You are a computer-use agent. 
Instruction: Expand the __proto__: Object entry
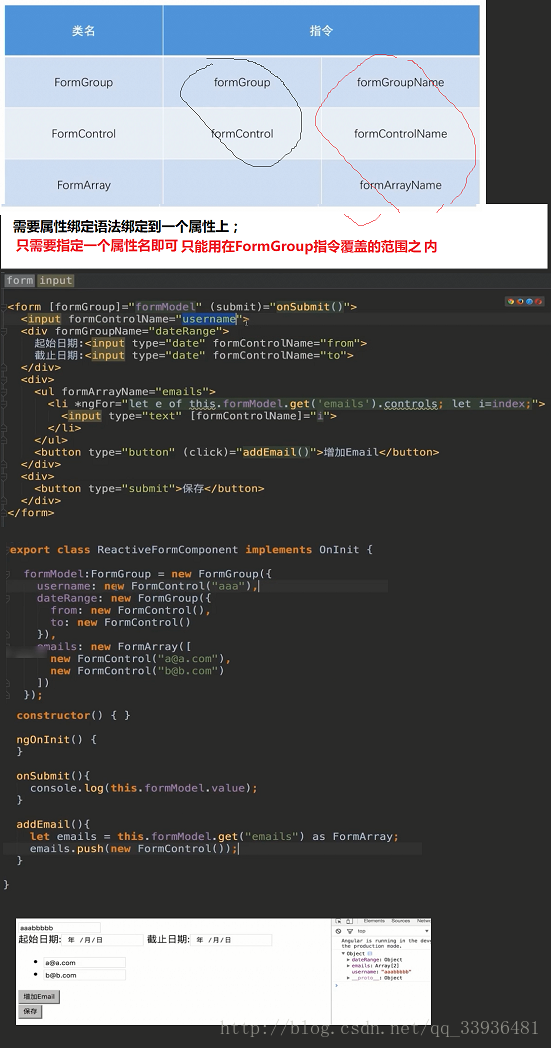348,978
